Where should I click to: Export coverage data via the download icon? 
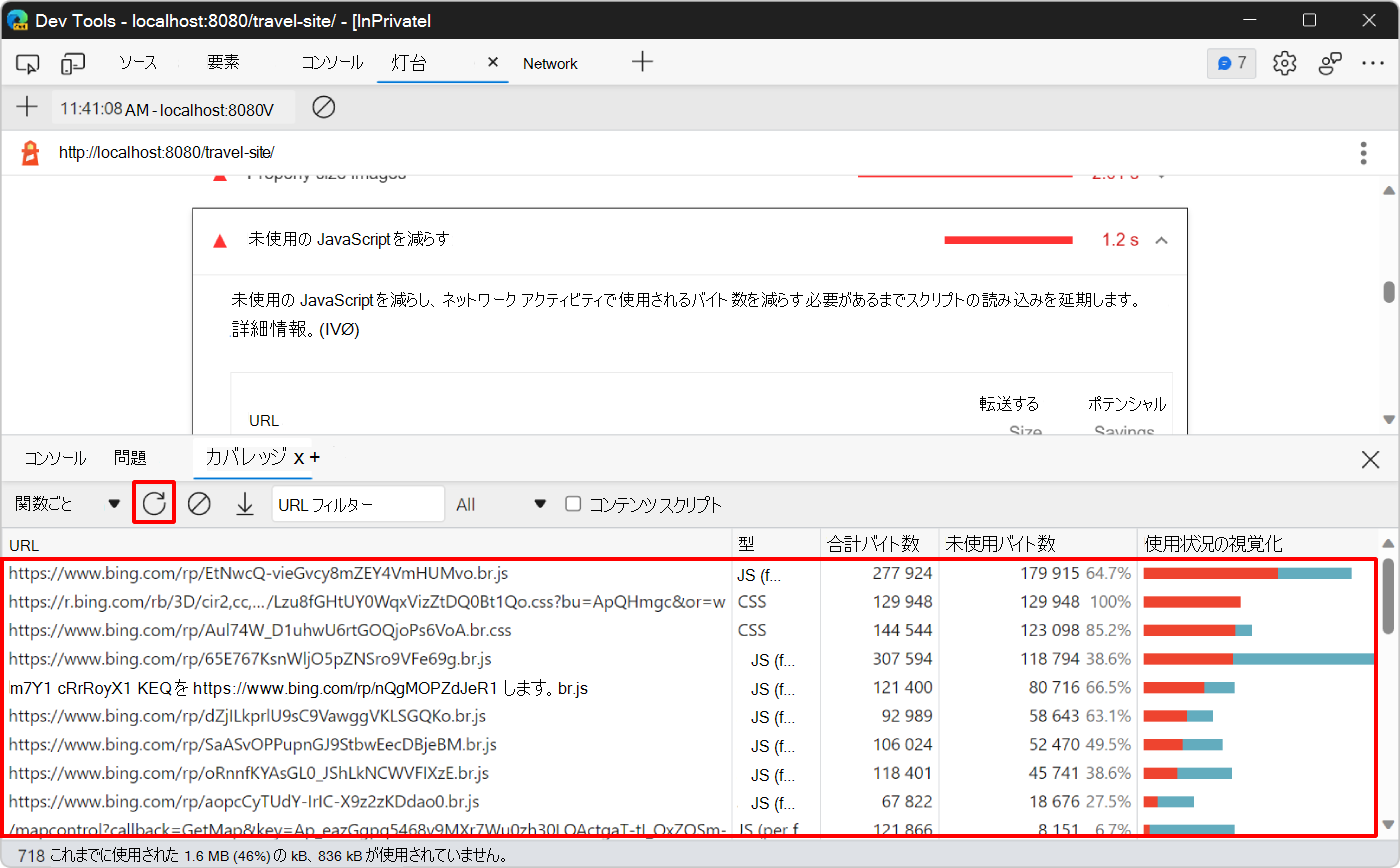(244, 503)
